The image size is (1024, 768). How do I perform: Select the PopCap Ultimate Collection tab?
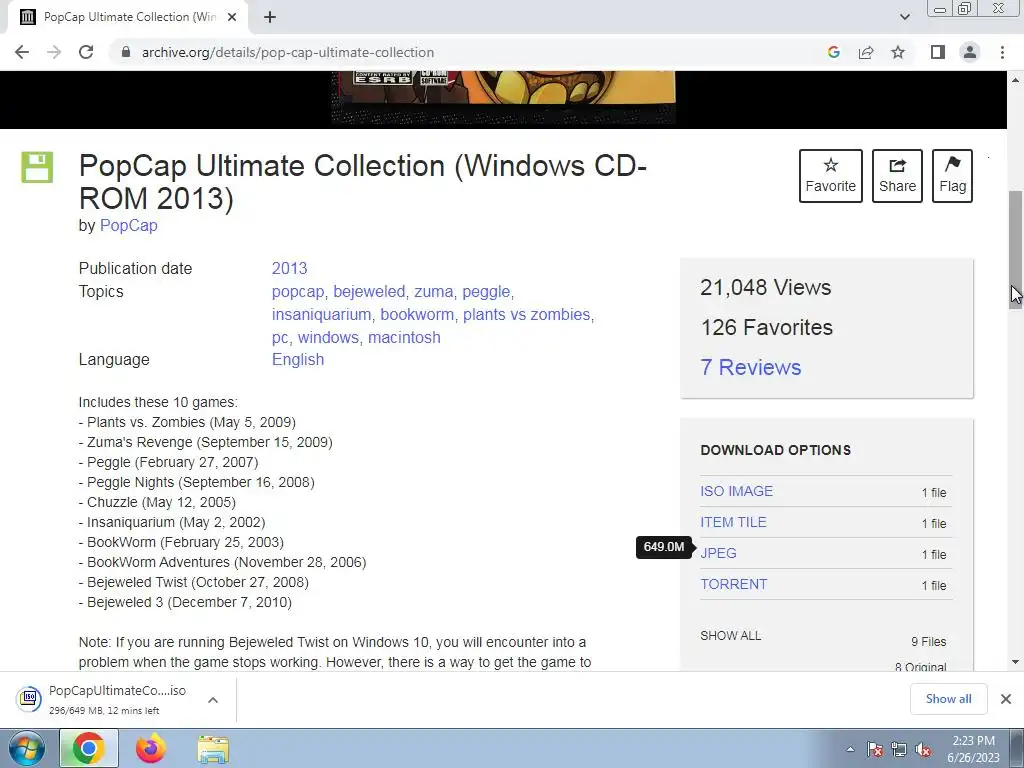coord(129,17)
